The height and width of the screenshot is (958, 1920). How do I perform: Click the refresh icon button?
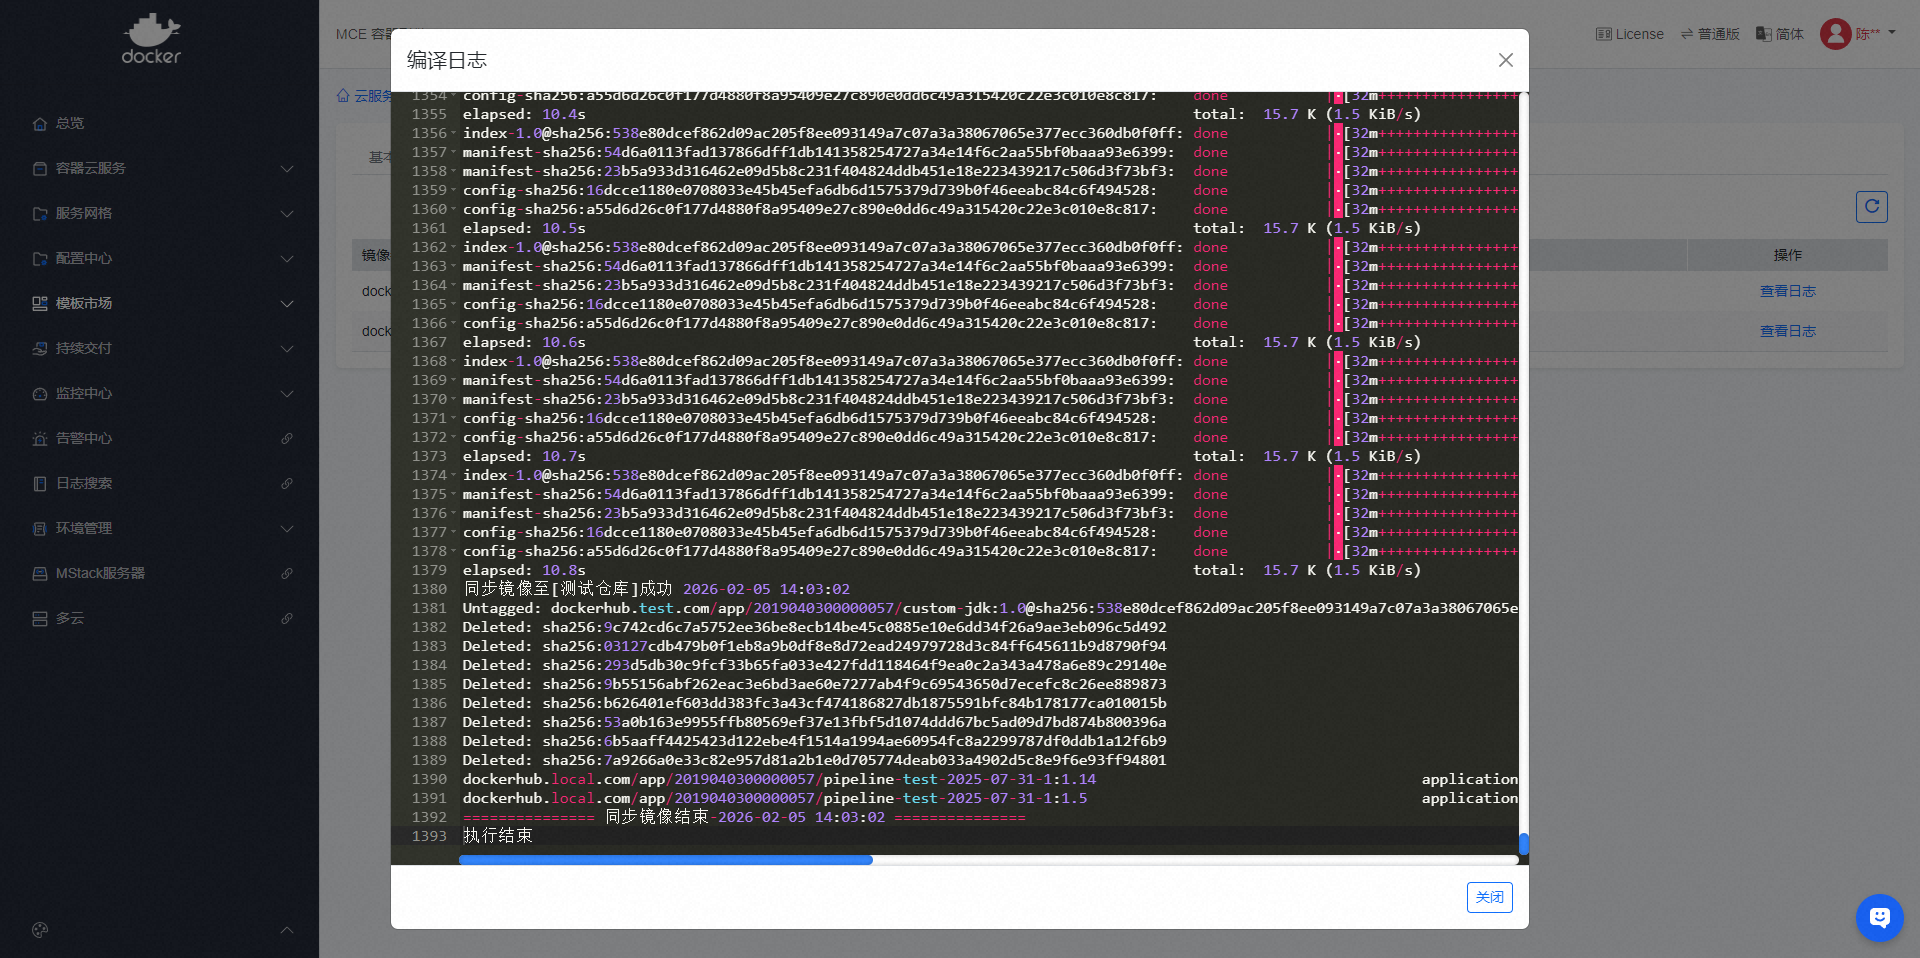click(1871, 207)
